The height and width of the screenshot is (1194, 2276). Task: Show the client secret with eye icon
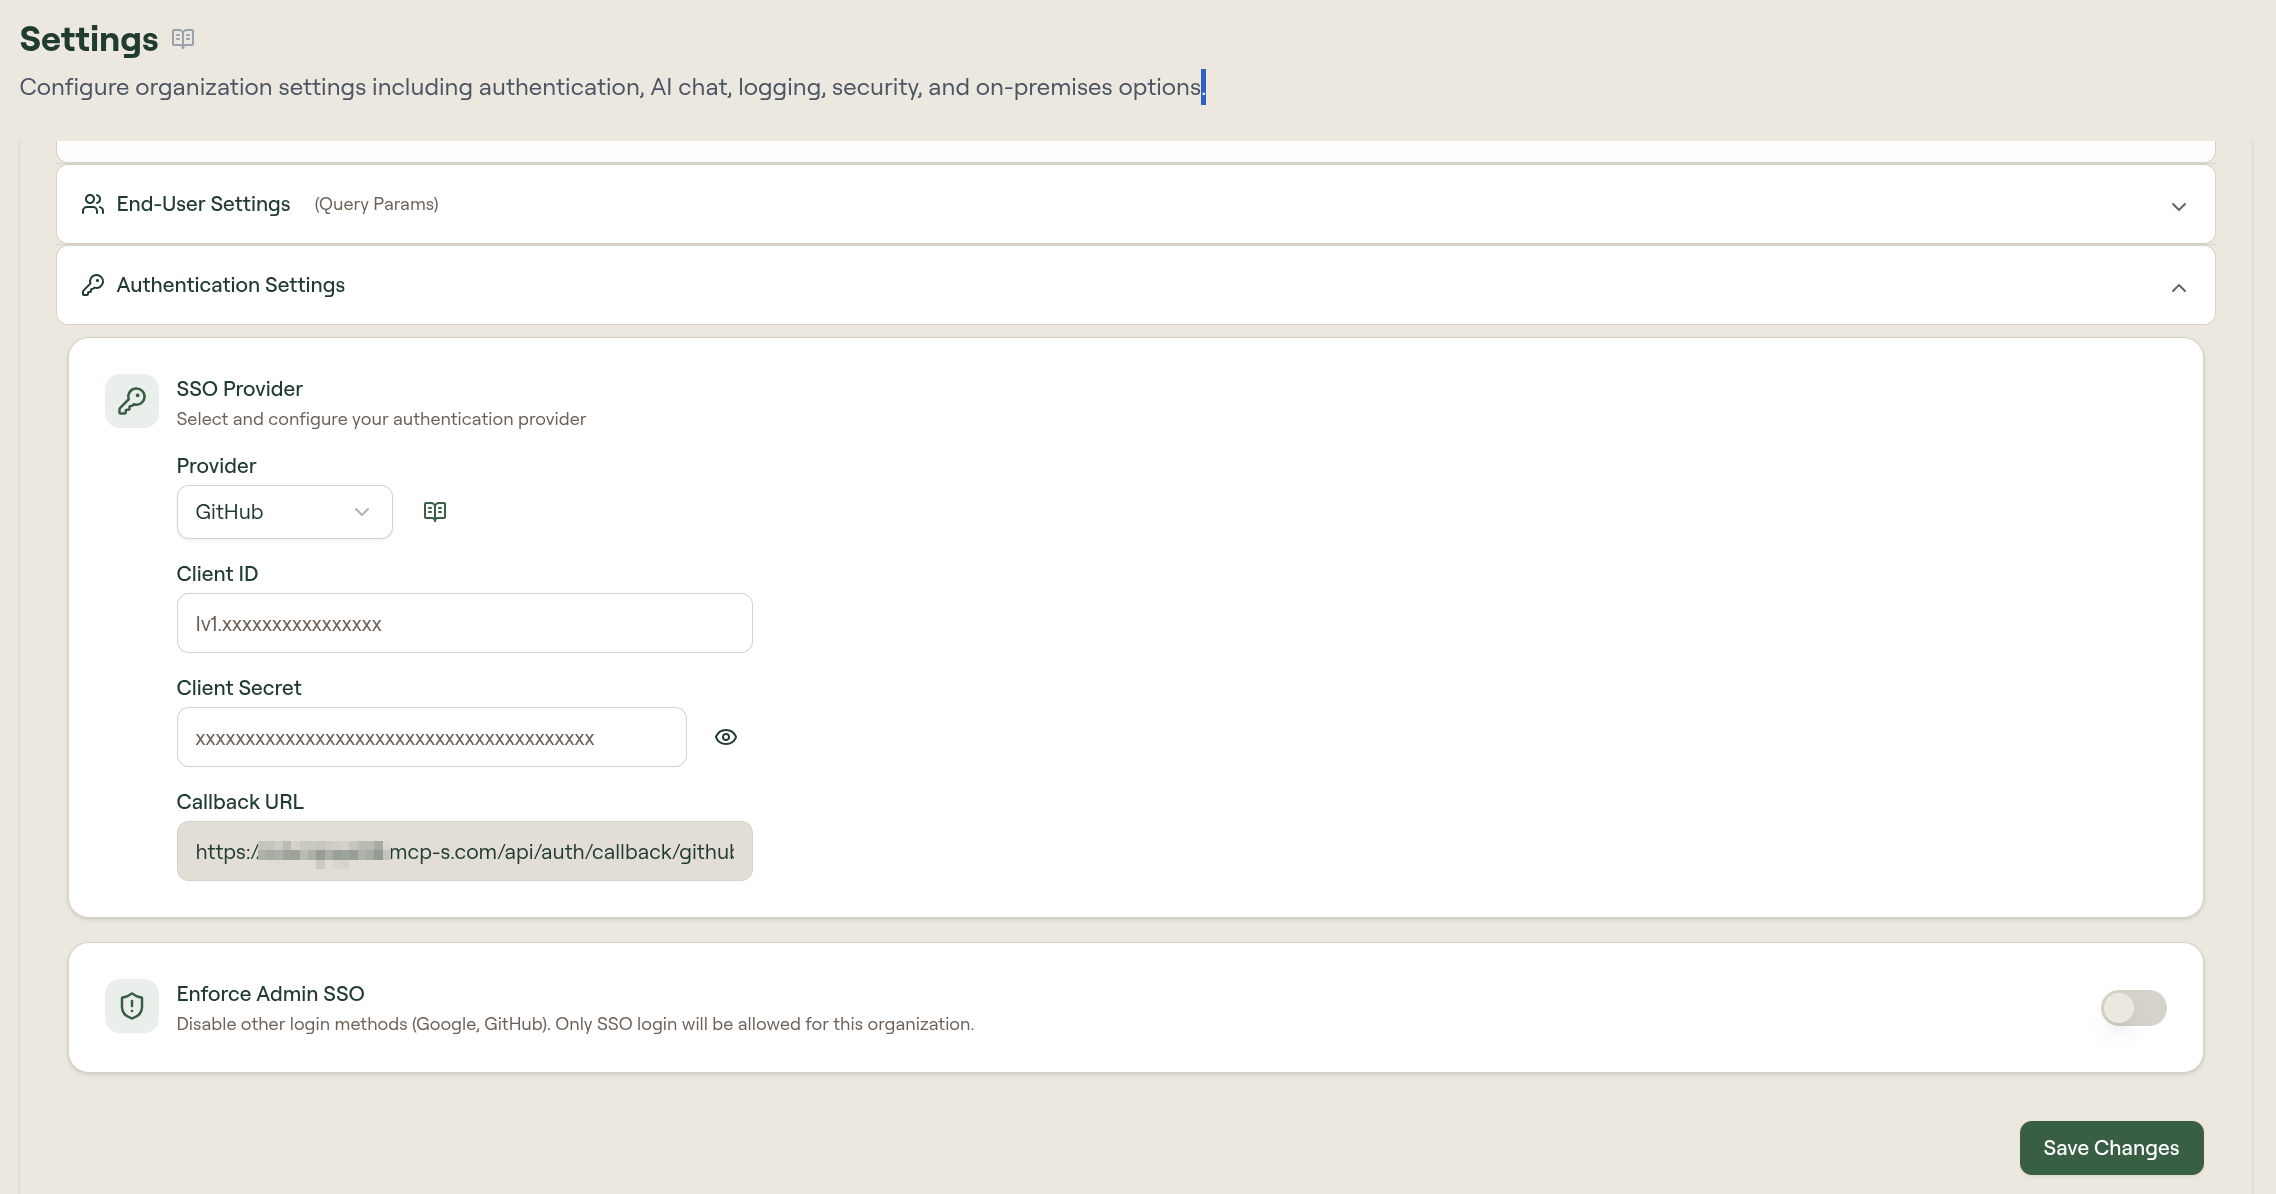click(x=726, y=737)
